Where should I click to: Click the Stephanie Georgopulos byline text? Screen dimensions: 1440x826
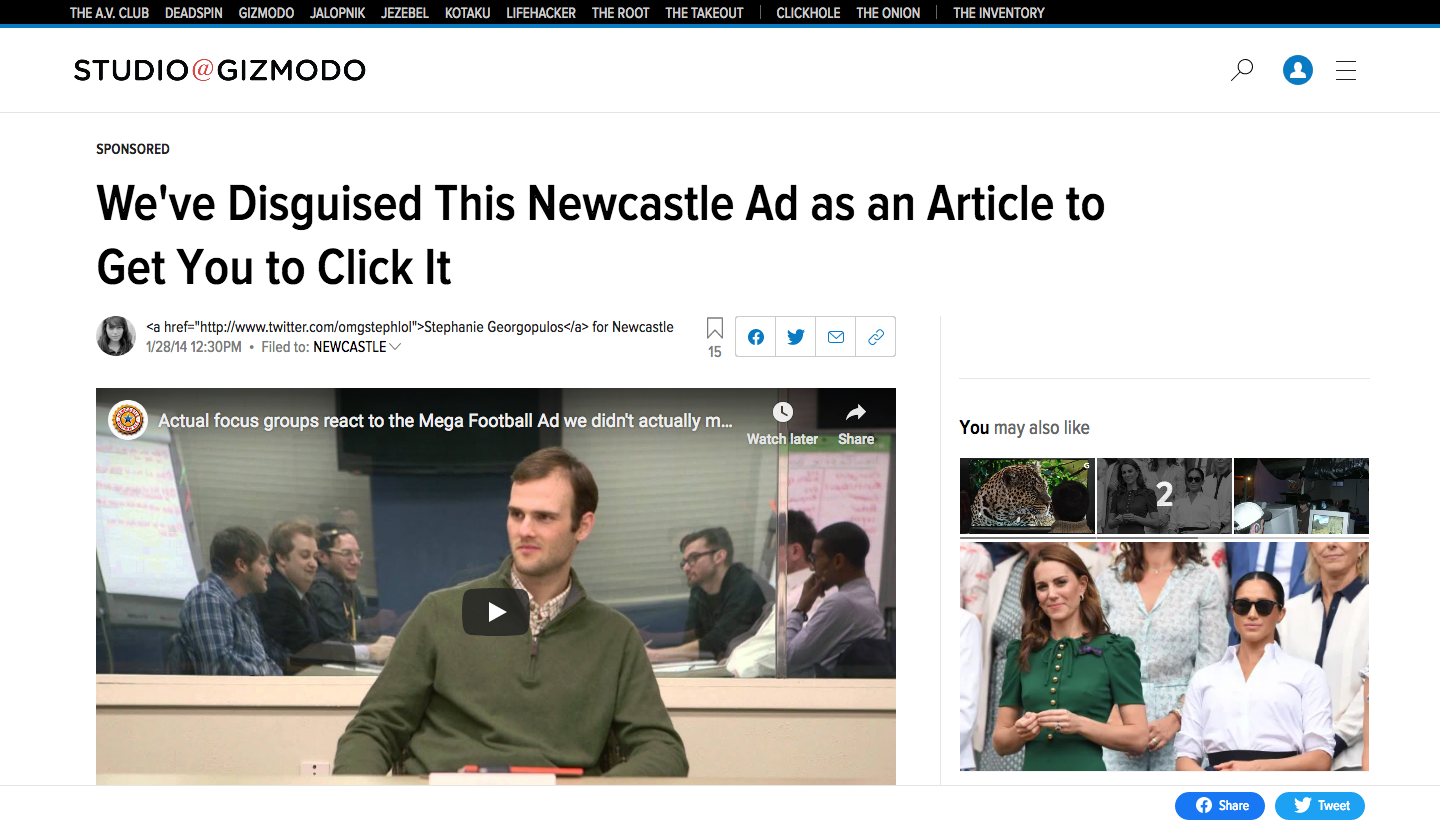(409, 327)
